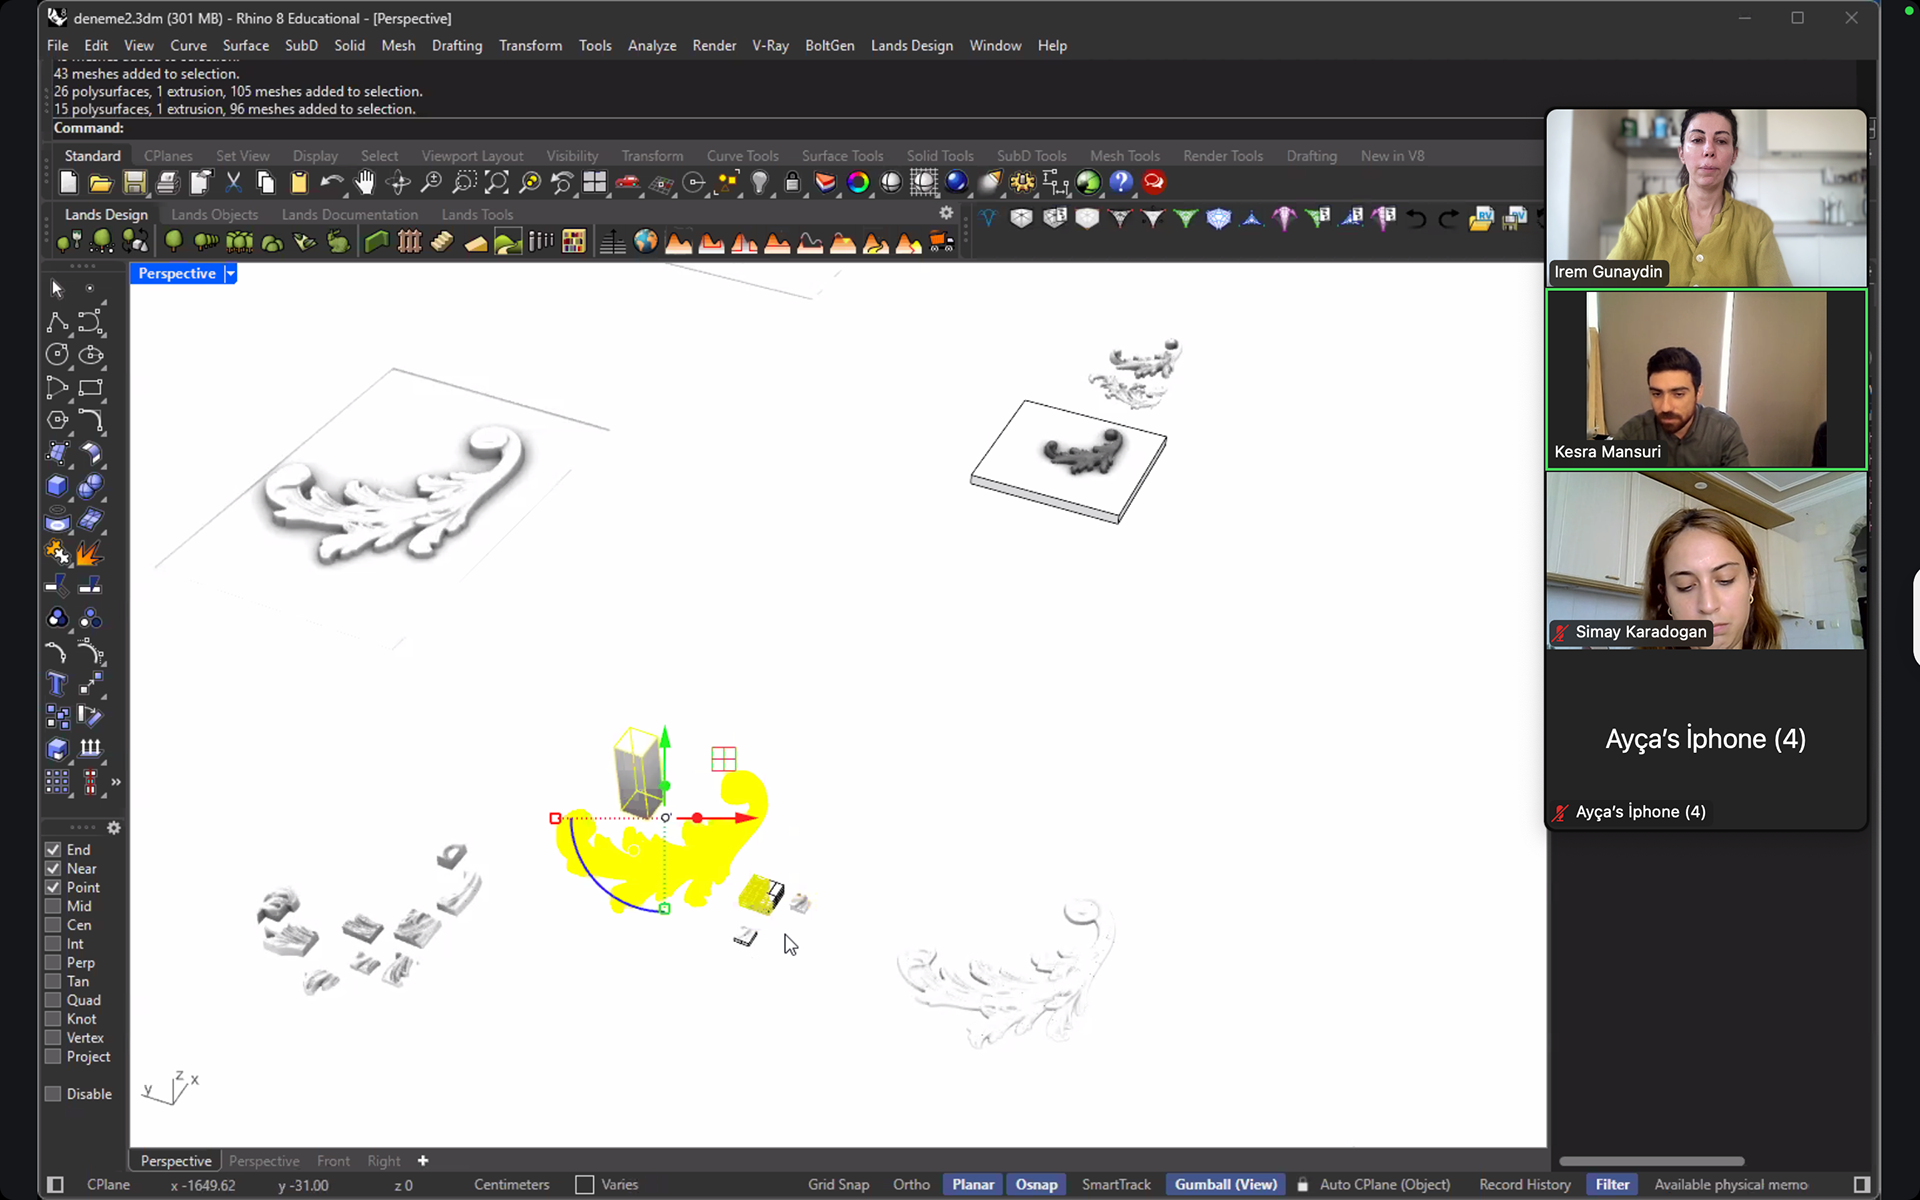Open file with folder icon

pyautogui.click(x=101, y=182)
